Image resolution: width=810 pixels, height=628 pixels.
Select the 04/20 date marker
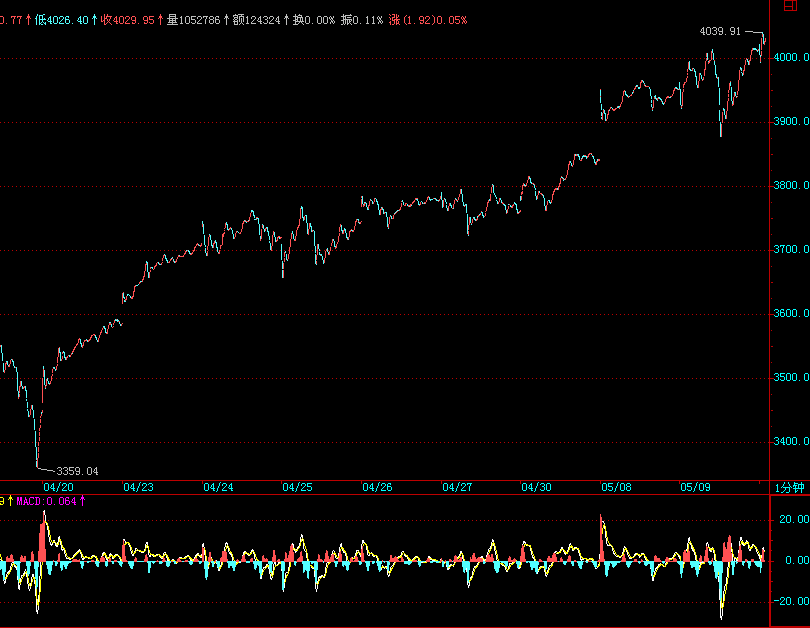click(x=57, y=487)
